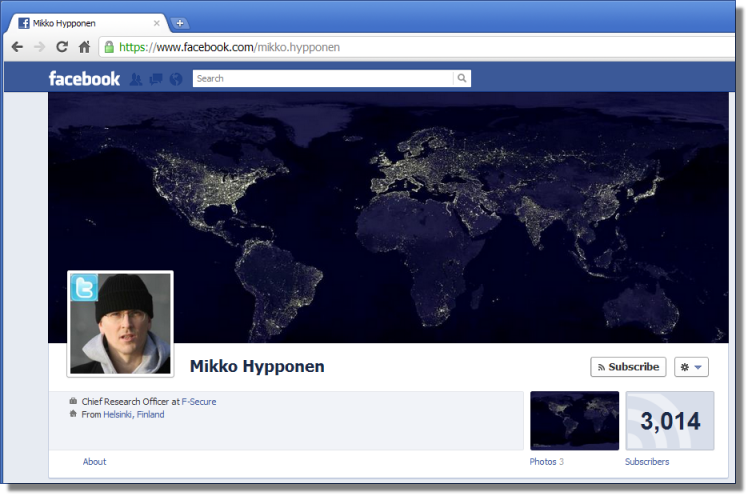Go to the browser home page icon
Image resolution: width=746 pixels, height=494 pixels.
(x=84, y=47)
